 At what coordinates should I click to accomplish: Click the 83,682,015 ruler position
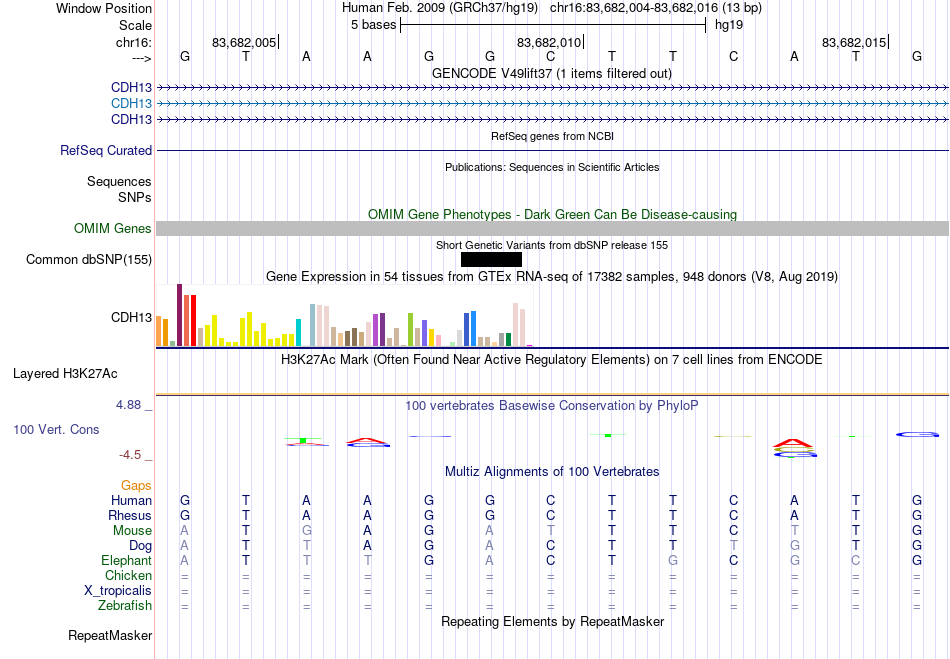854,42
